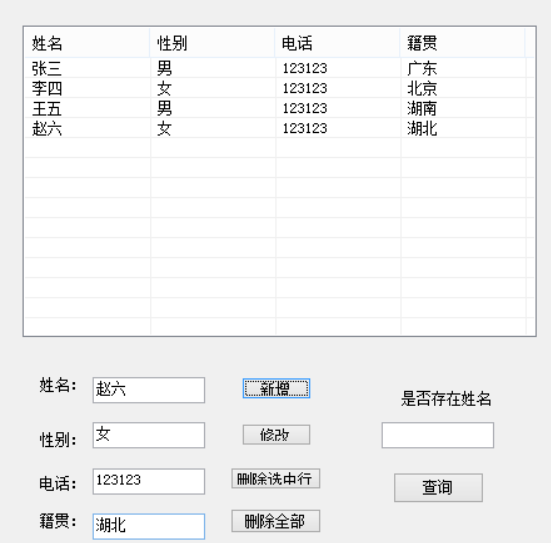Select the 李四 row in the list
This screenshot has width=551, height=543.
point(279,88)
